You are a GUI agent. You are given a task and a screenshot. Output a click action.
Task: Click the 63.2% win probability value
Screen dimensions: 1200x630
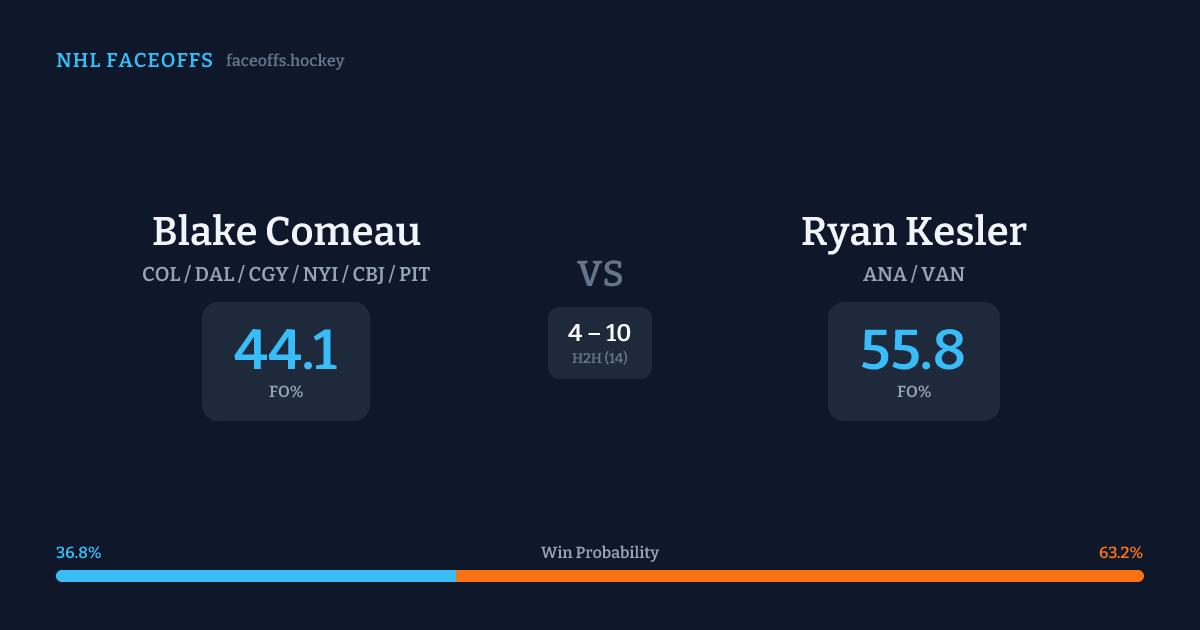pyautogui.click(x=1120, y=553)
